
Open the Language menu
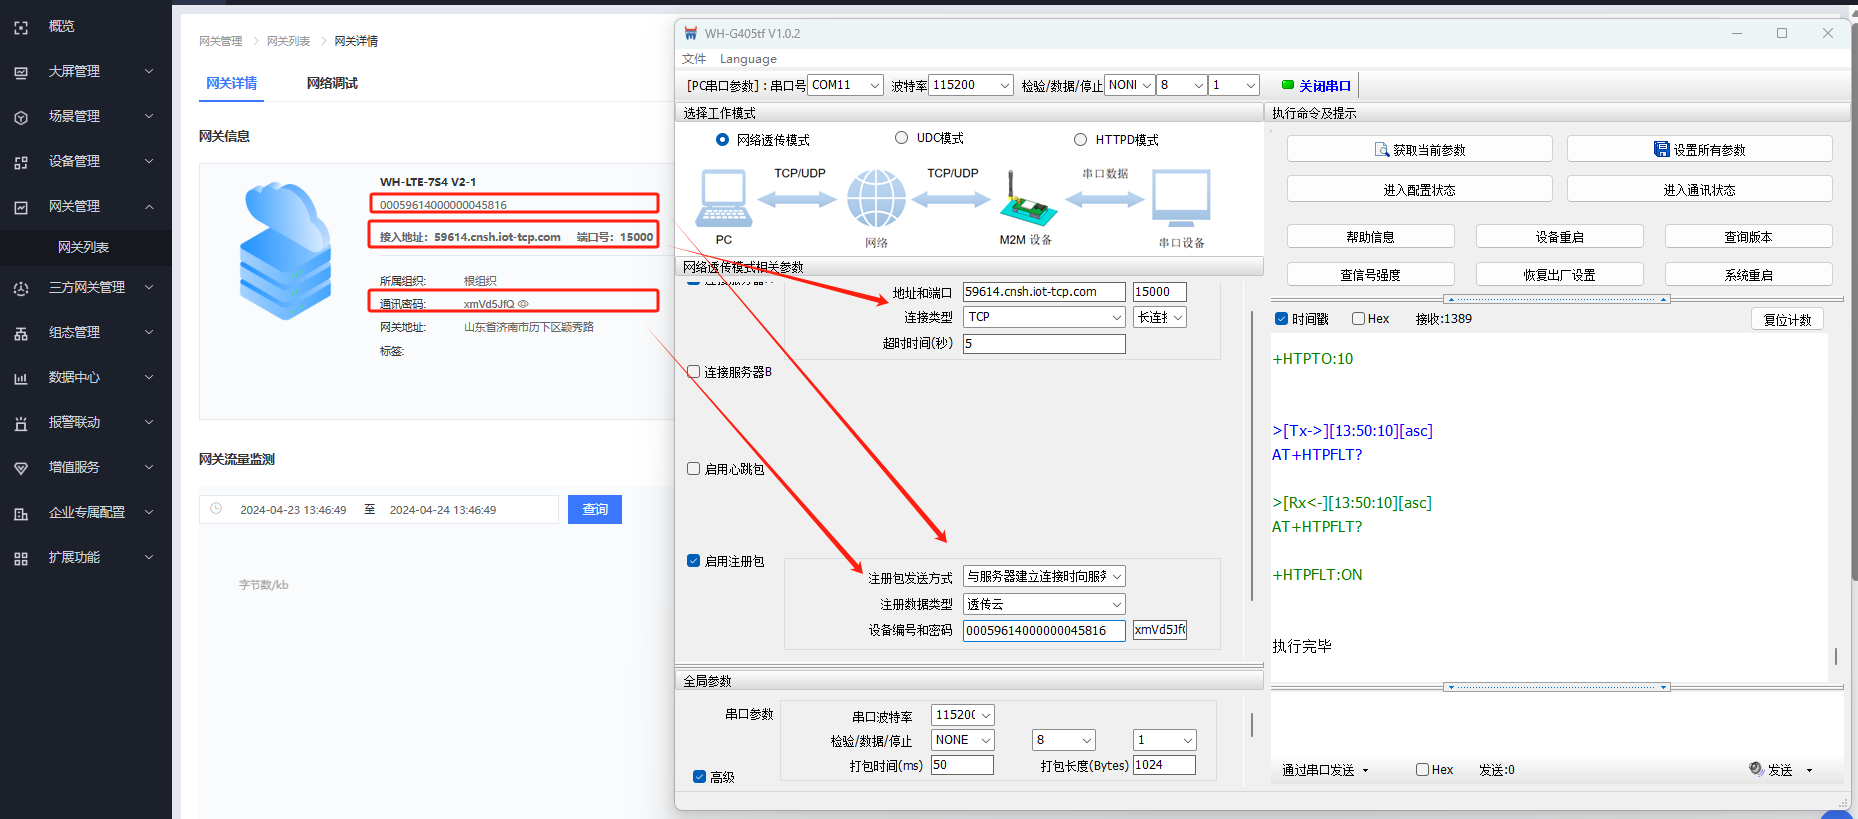(747, 59)
